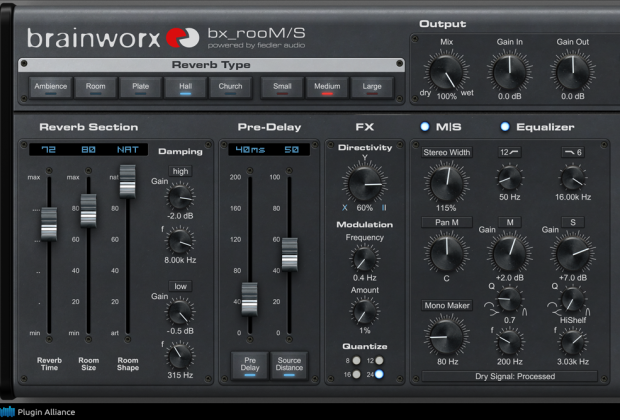Click the S channel label box
The height and width of the screenshot is (420, 620).
(573, 223)
